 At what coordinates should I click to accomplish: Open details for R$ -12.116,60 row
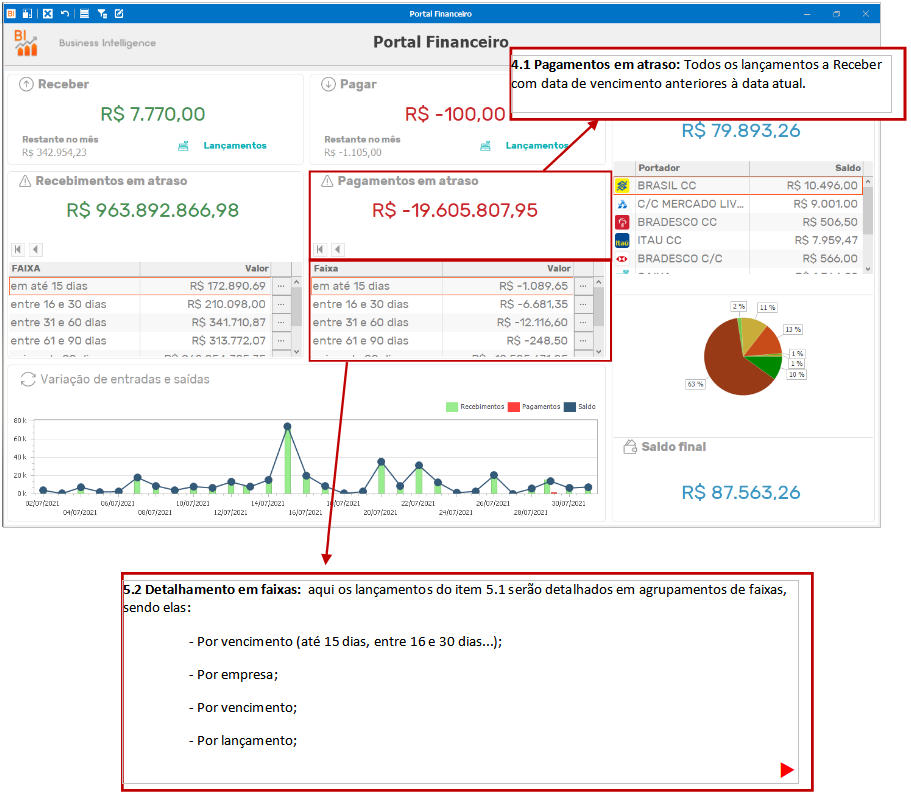tap(583, 322)
